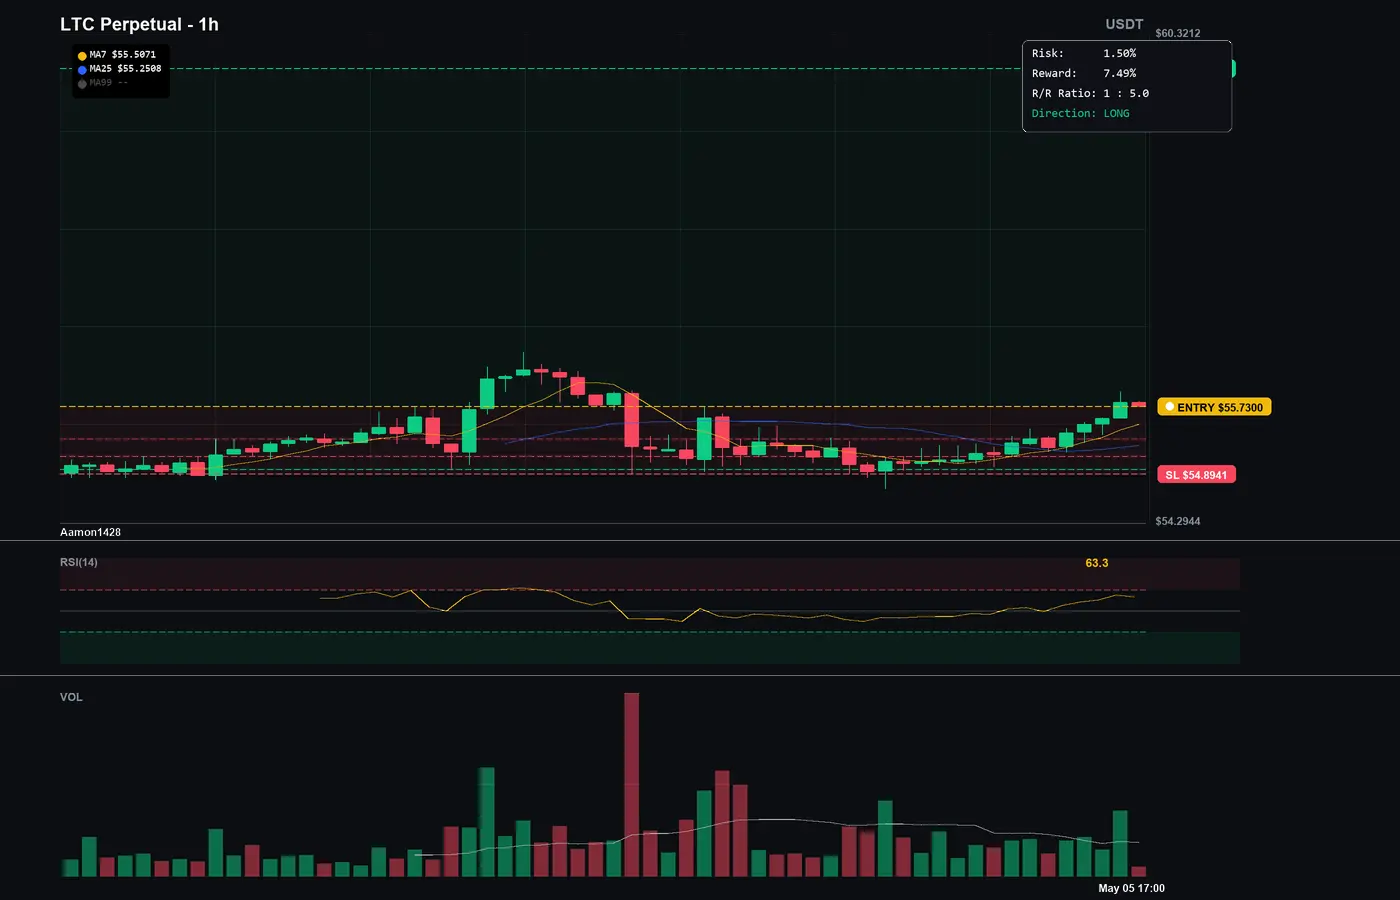Click the USDT currency label
1400x900 pixels.
point(1124,24)
